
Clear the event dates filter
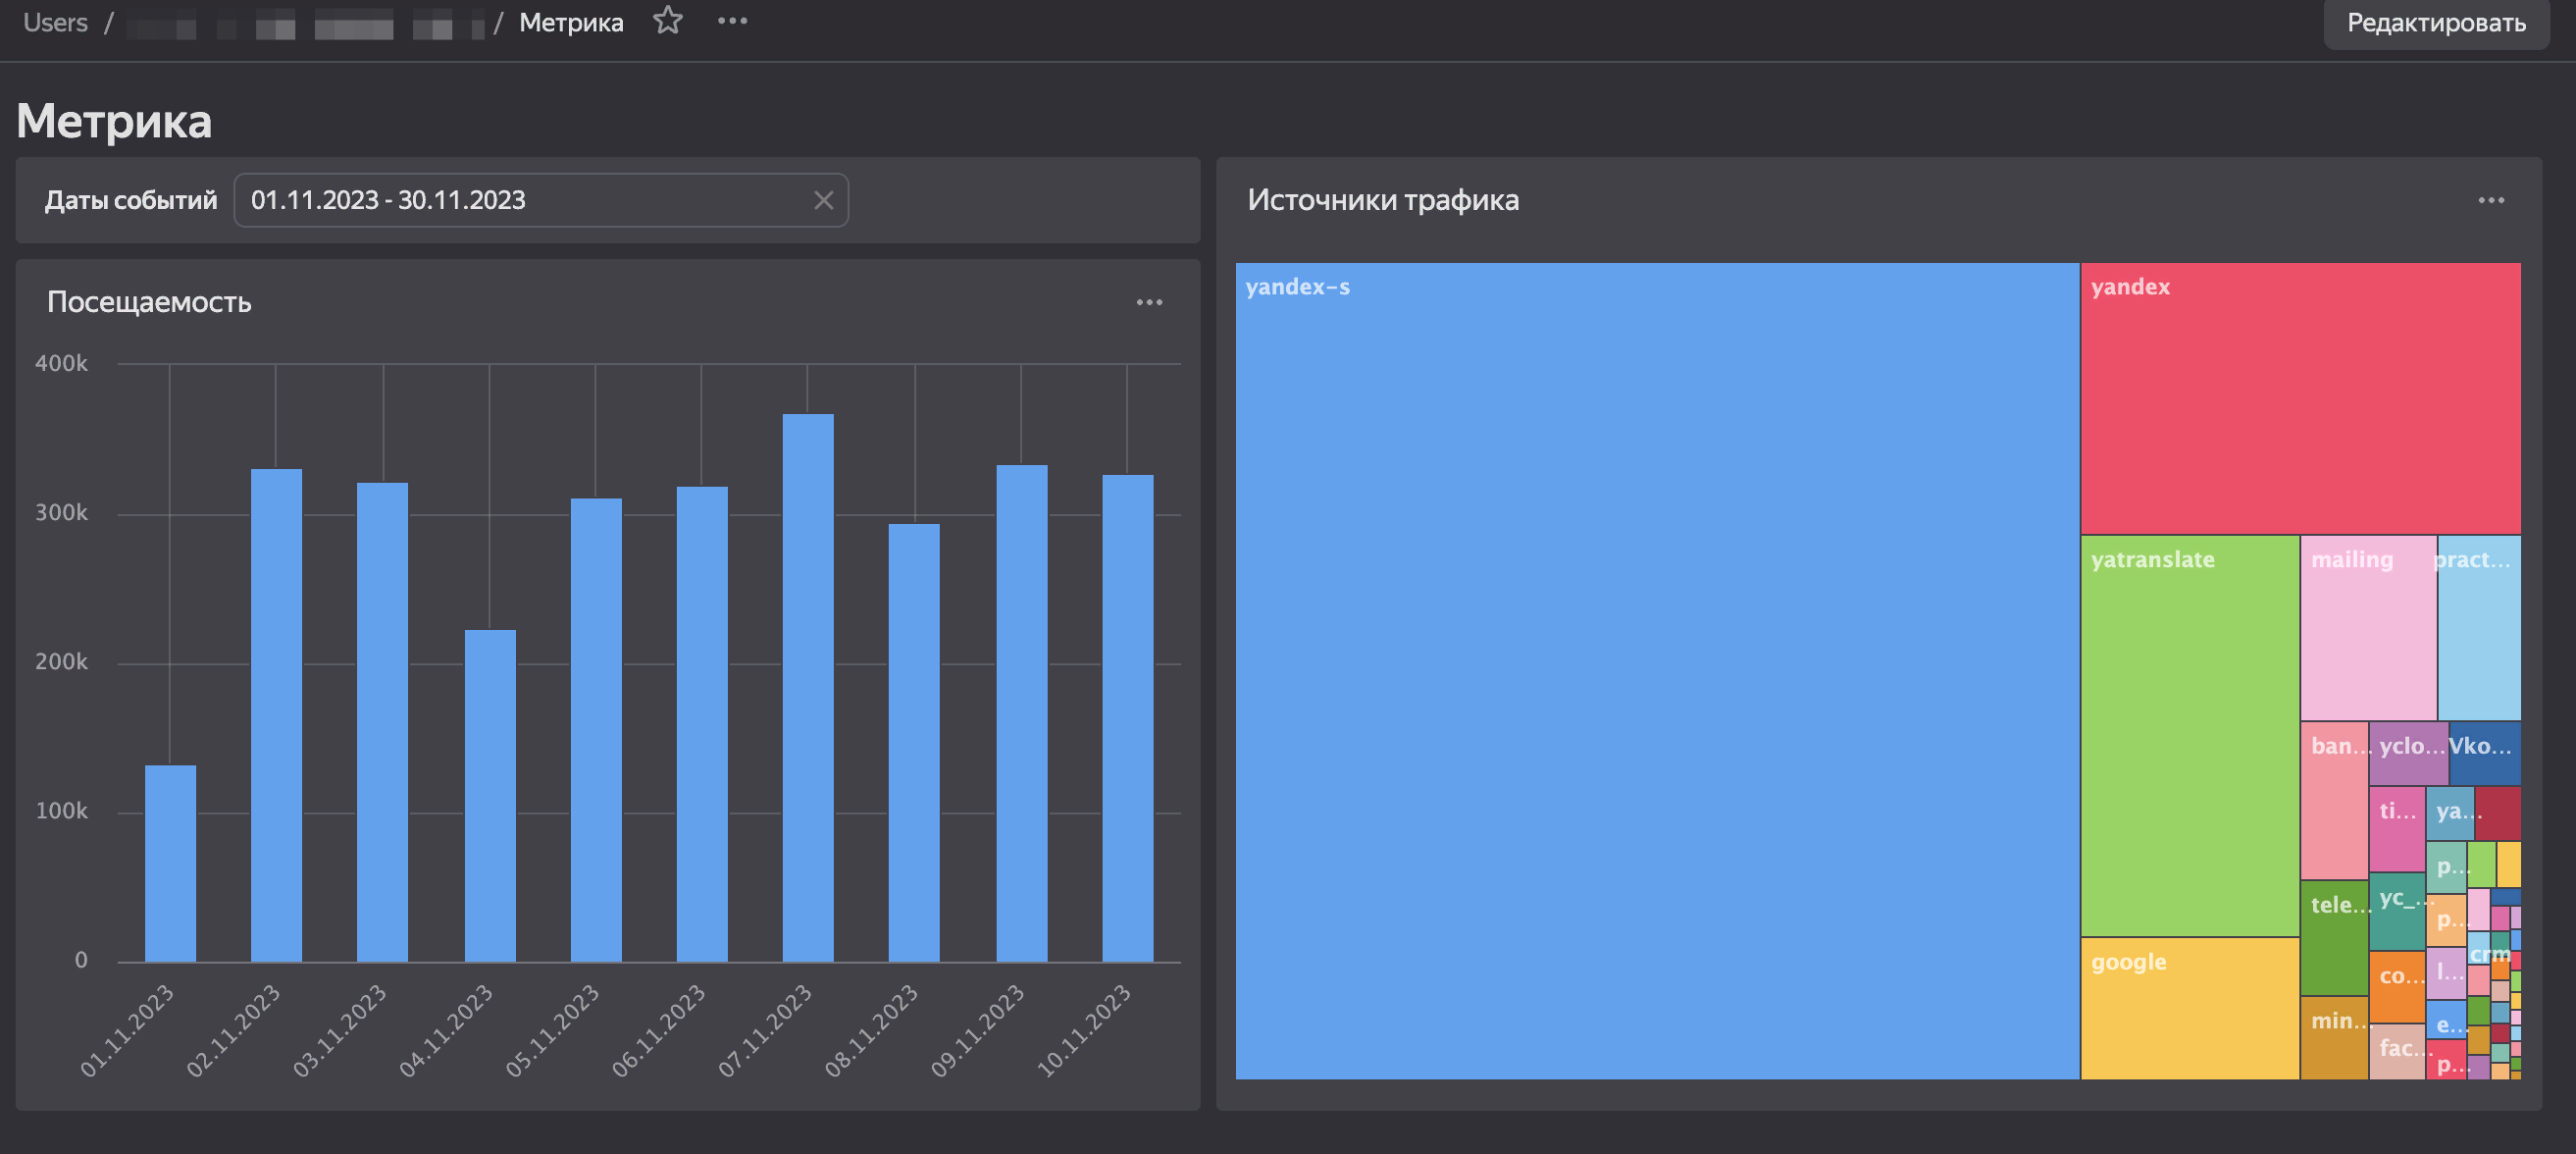click(x=823, y=200)
